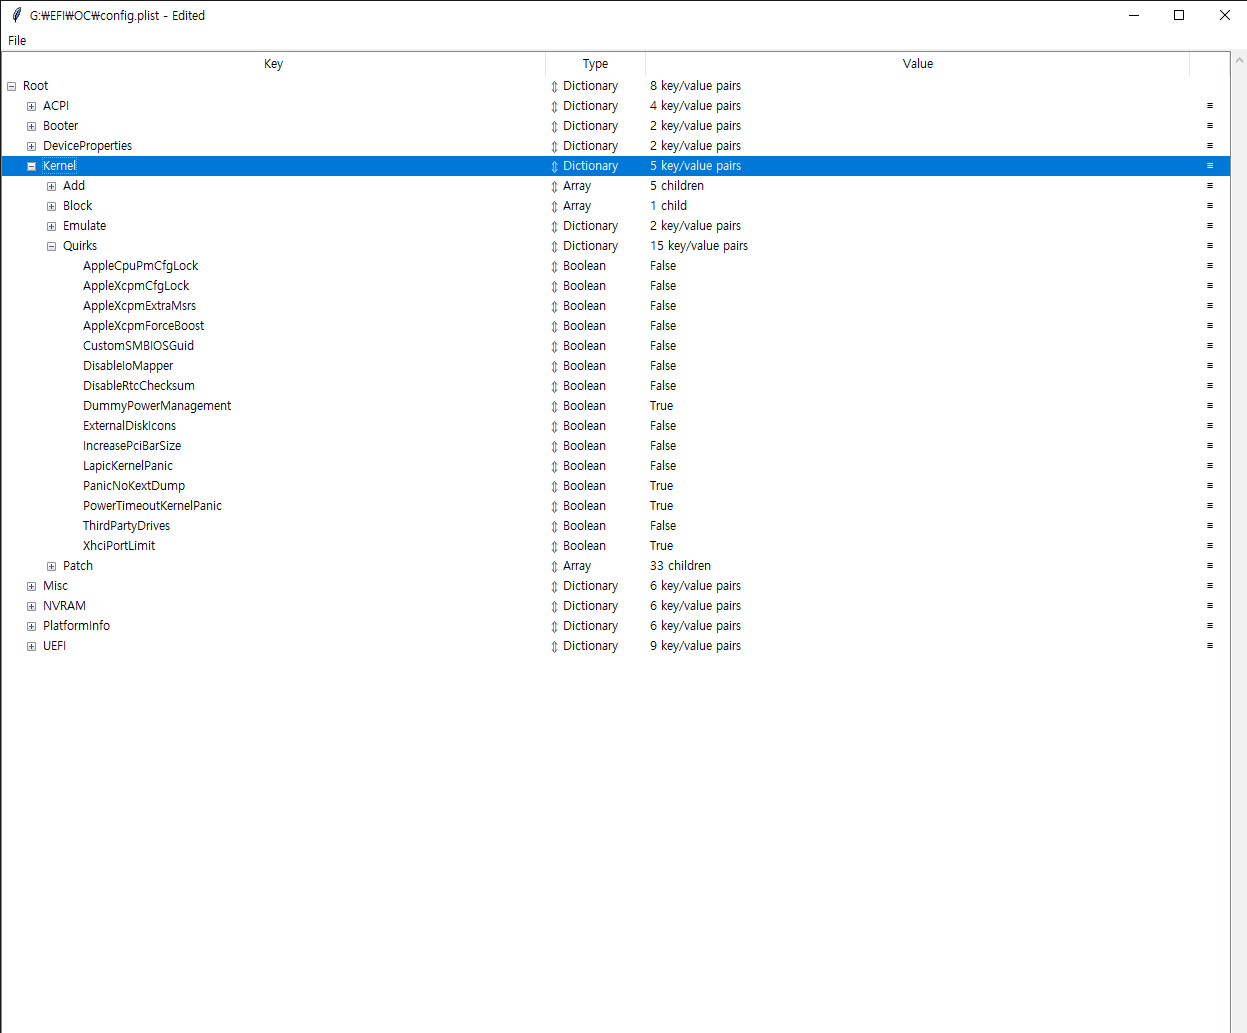Expand the UEFI node
1247x1033 pixels.
31,646
